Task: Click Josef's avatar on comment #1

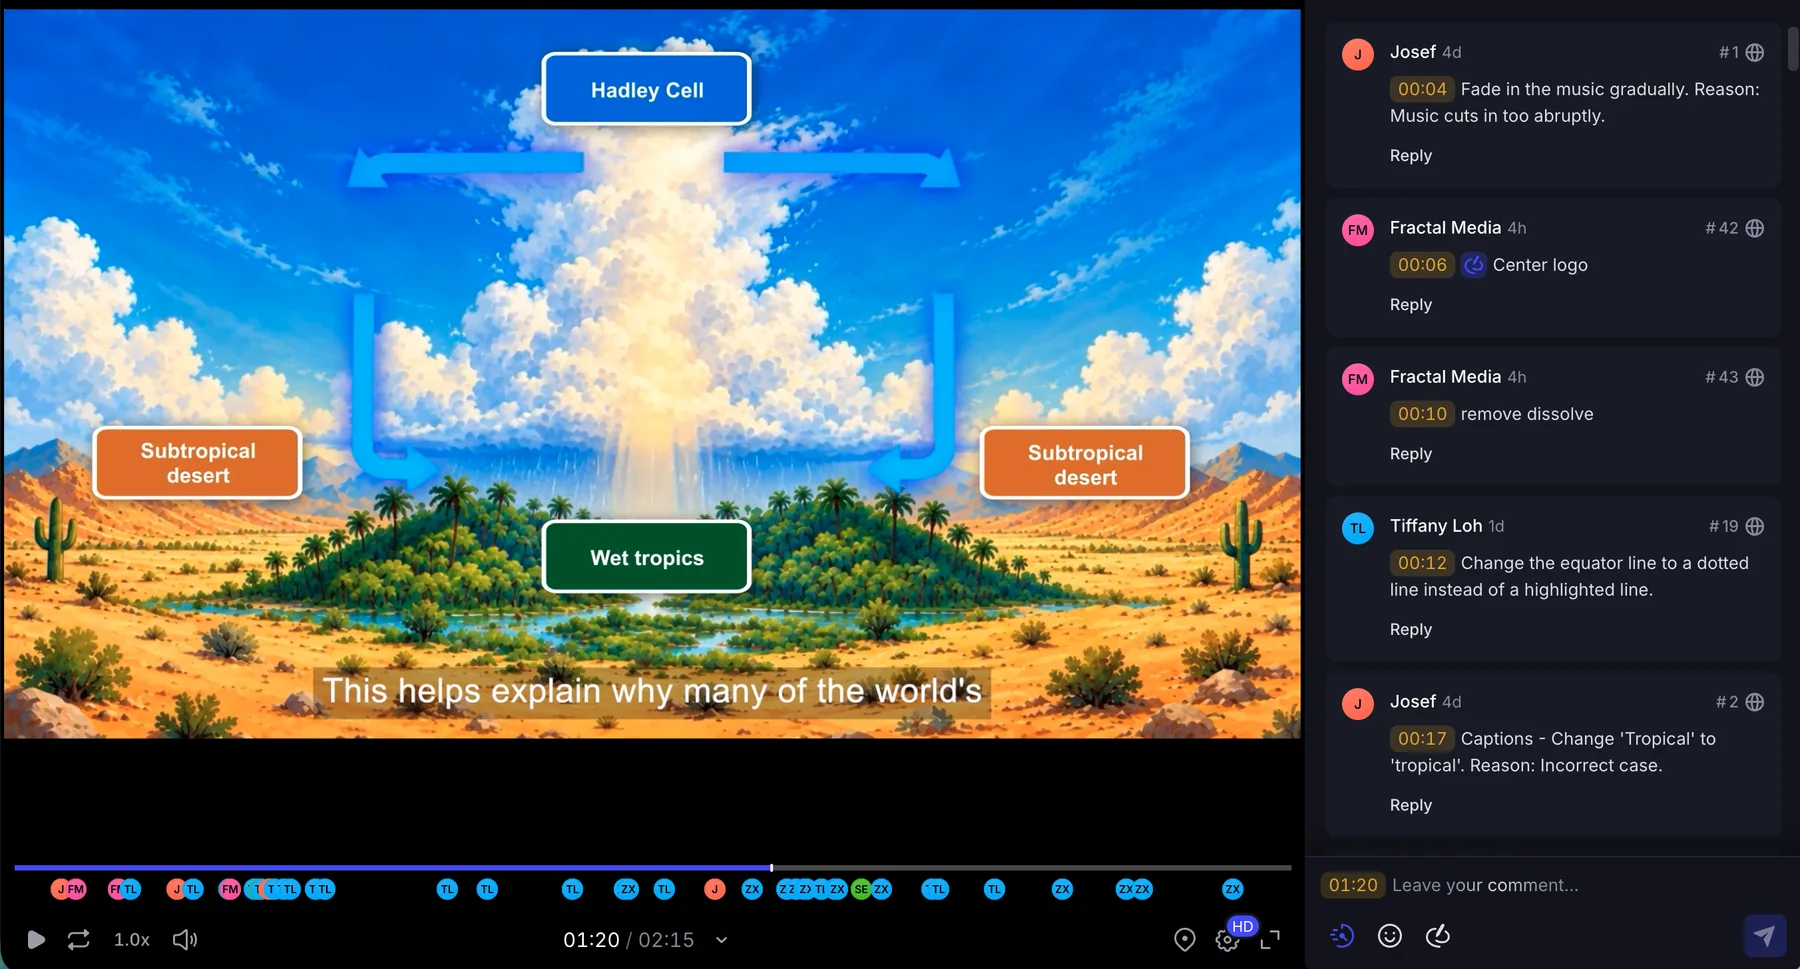Action: tap(1357, 54)
